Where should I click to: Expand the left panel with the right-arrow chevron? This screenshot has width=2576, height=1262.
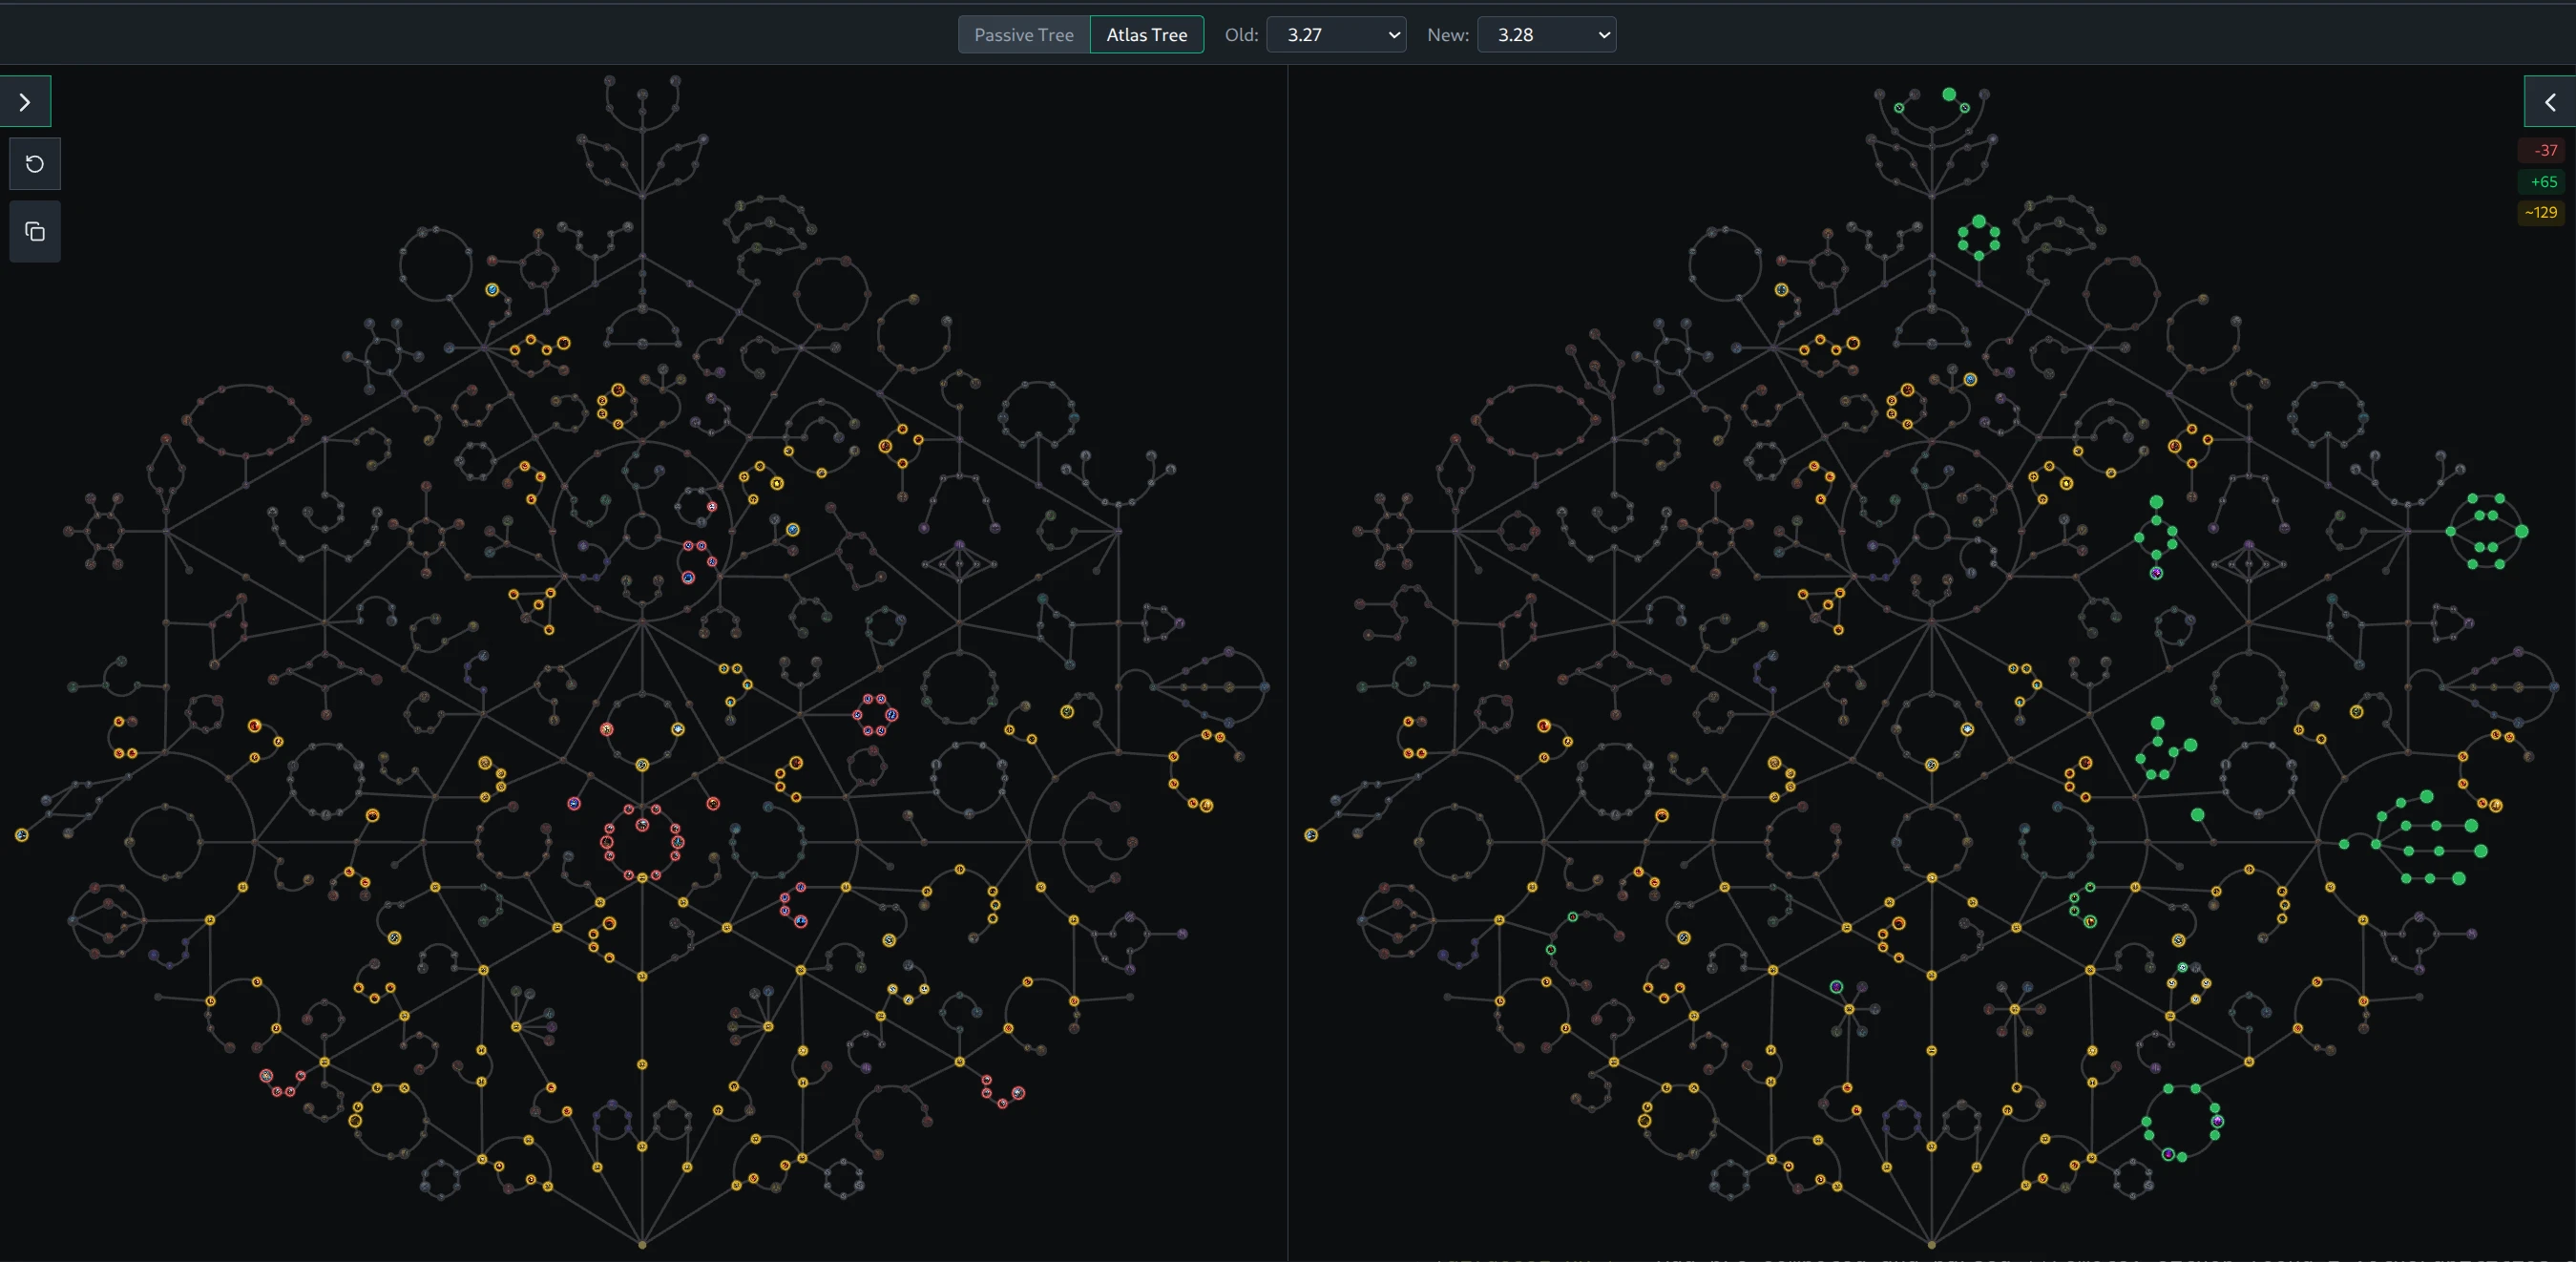pos(24,100)
